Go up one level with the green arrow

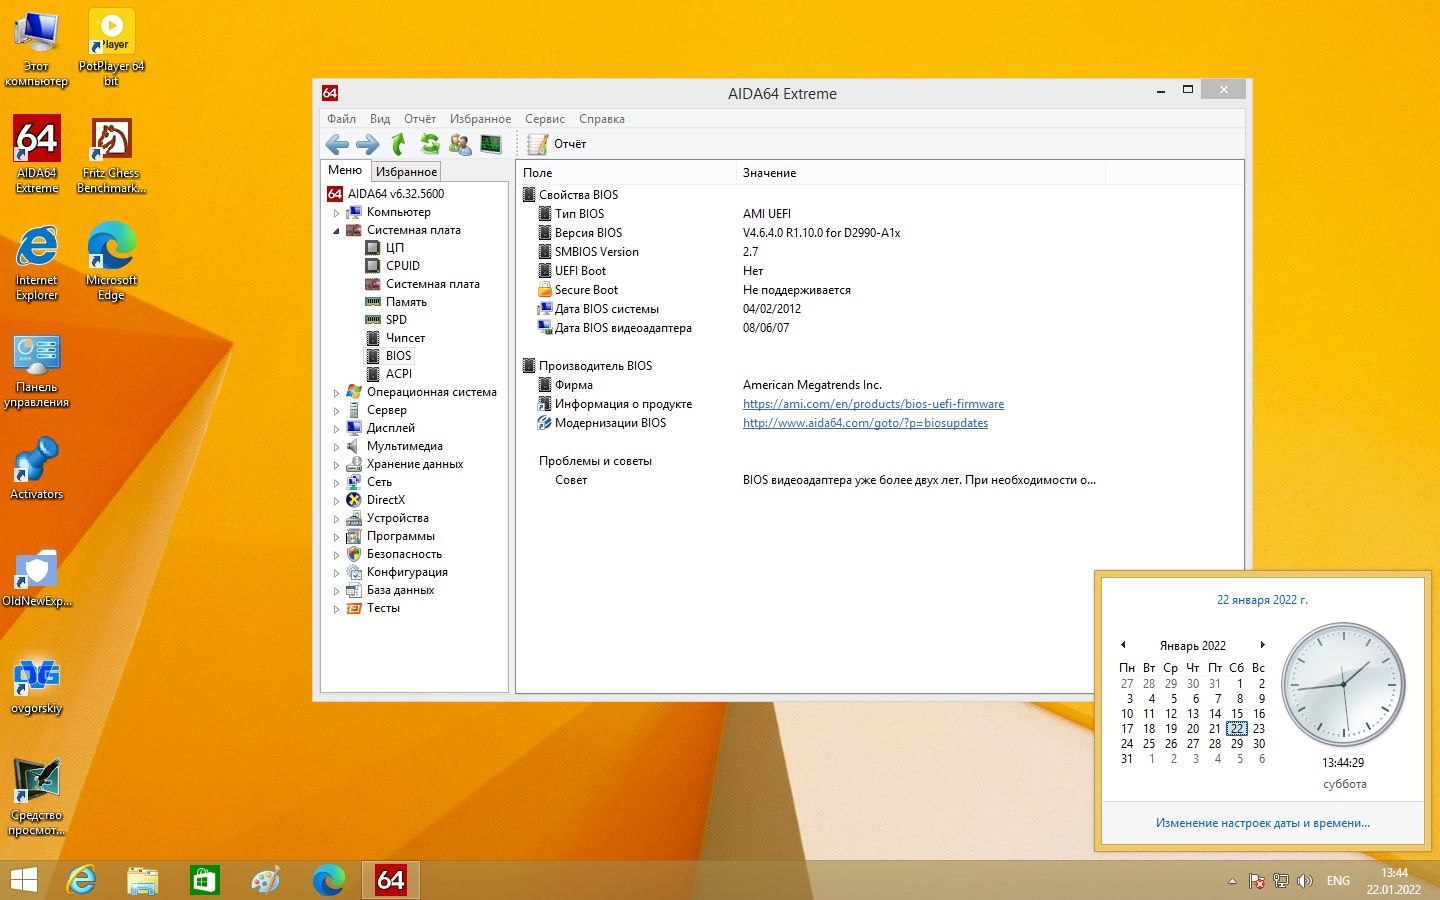point(398,144)
